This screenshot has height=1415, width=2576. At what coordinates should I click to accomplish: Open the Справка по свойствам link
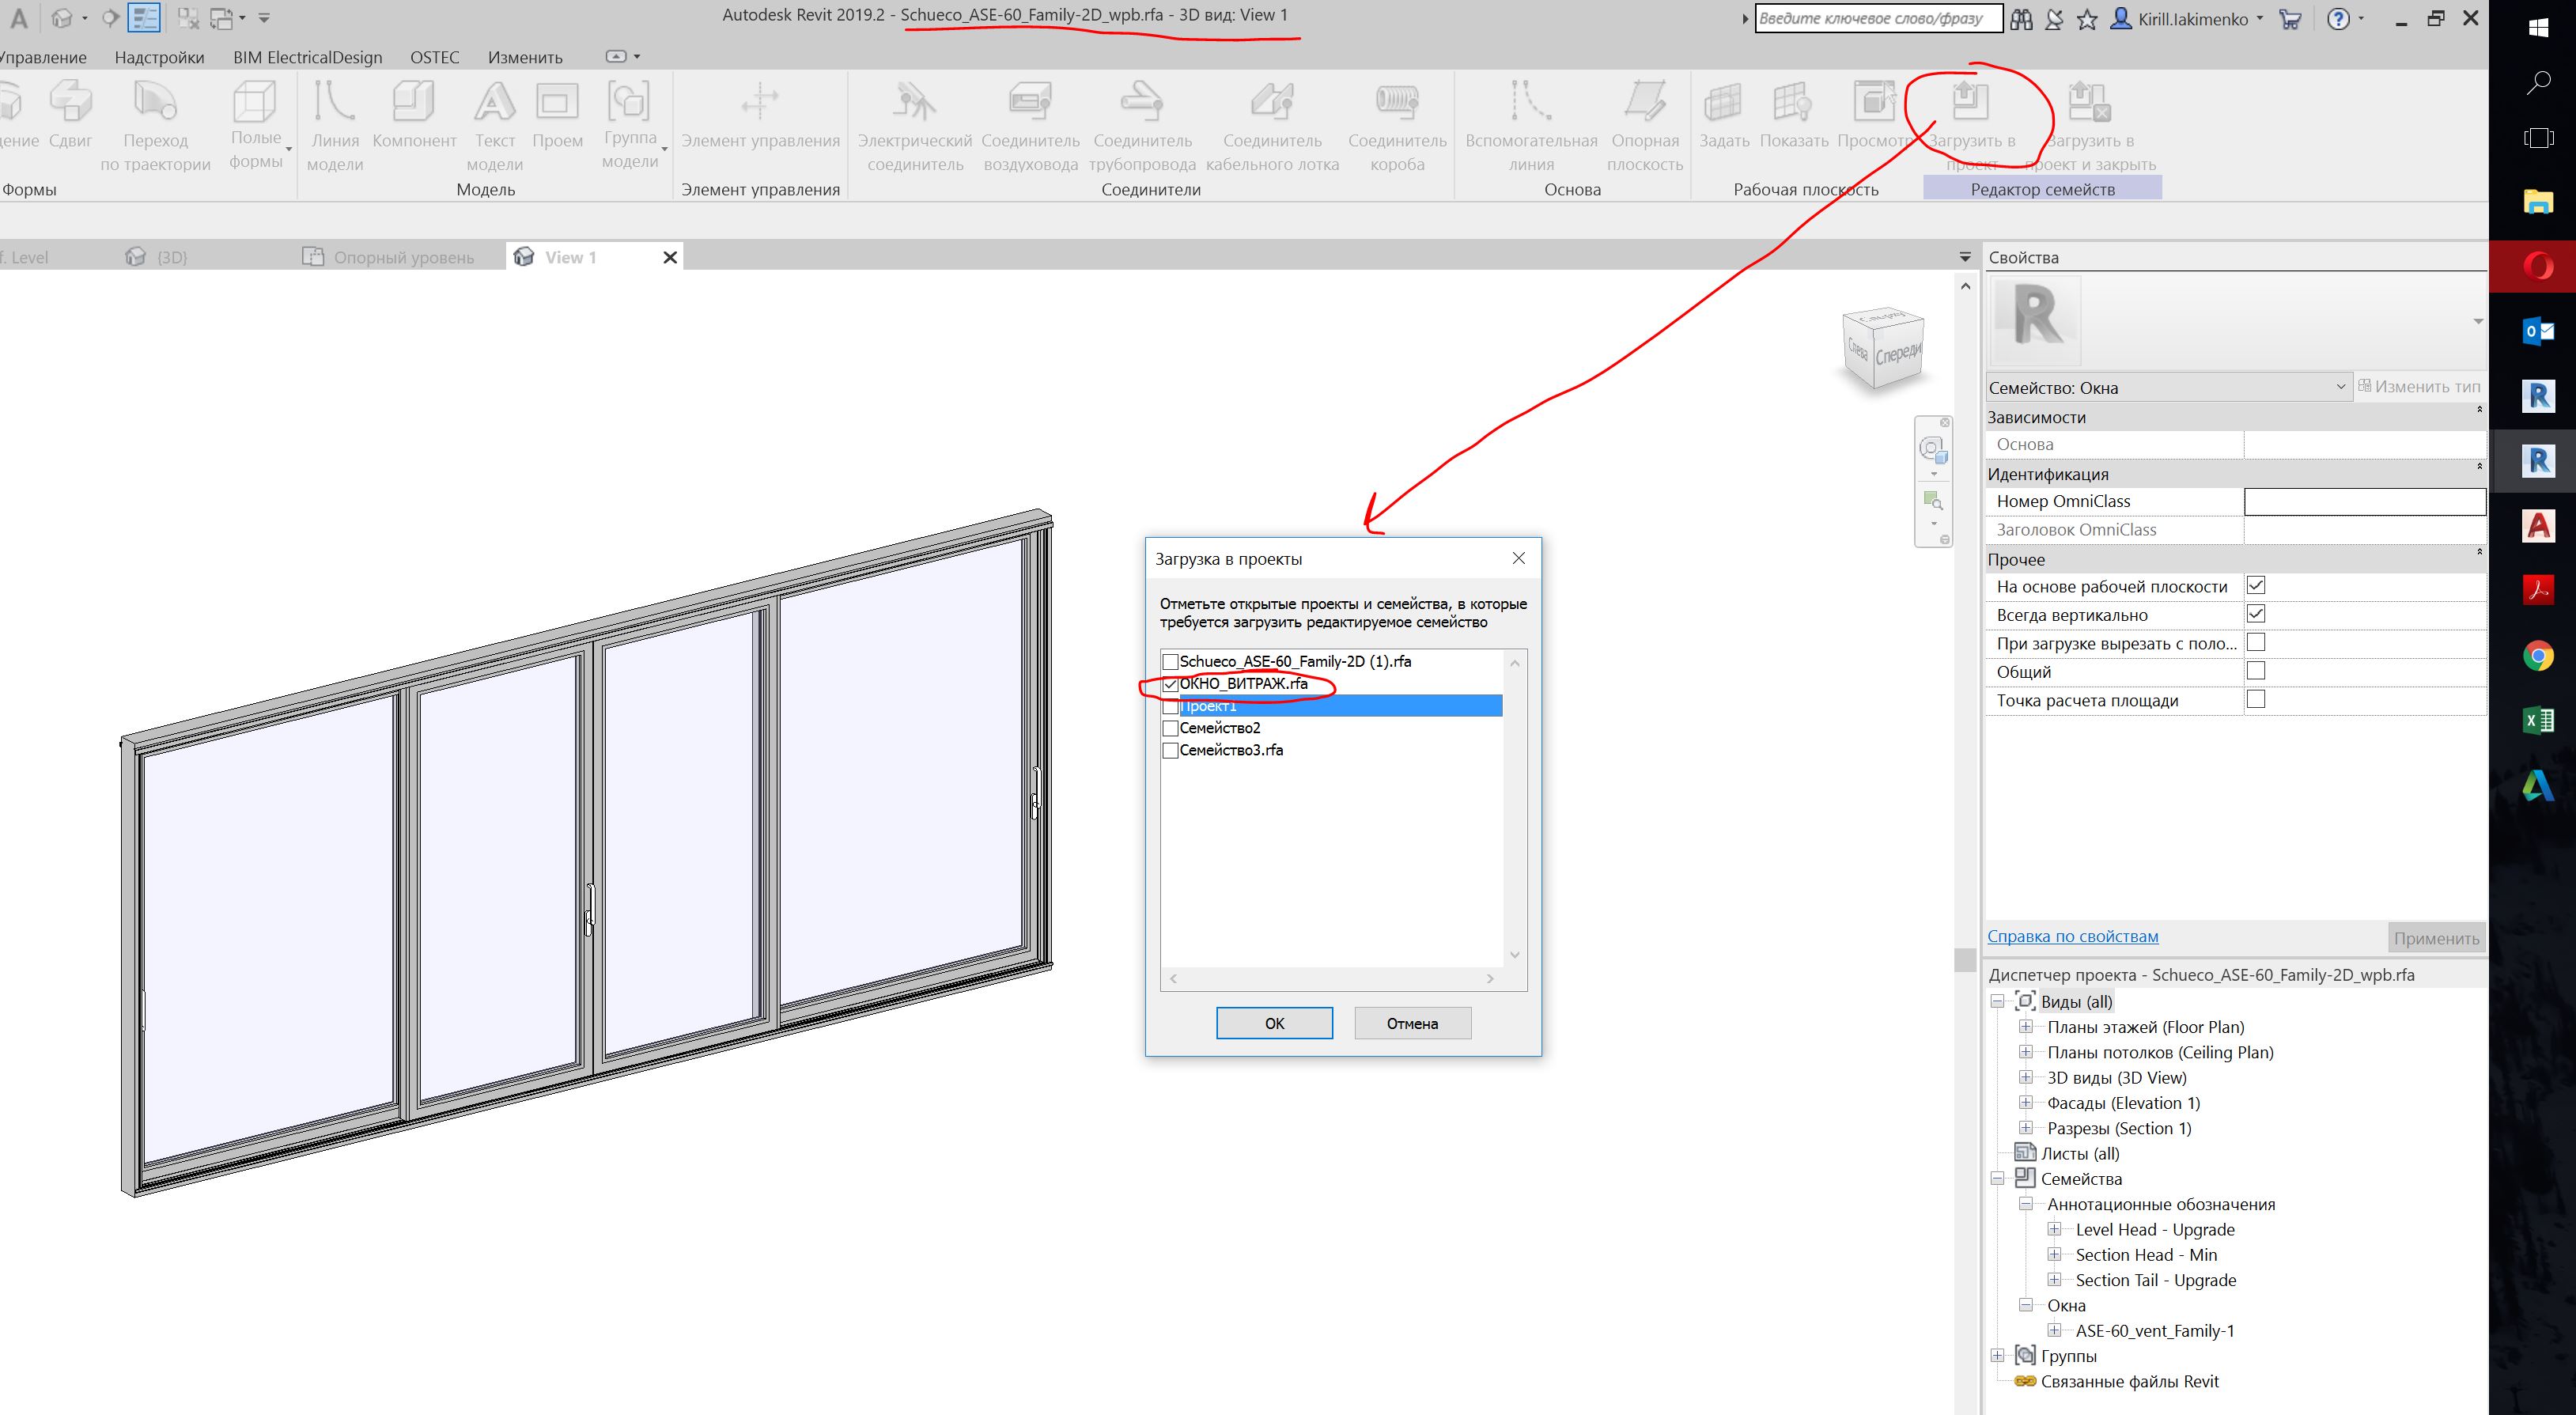(2072, 936)
